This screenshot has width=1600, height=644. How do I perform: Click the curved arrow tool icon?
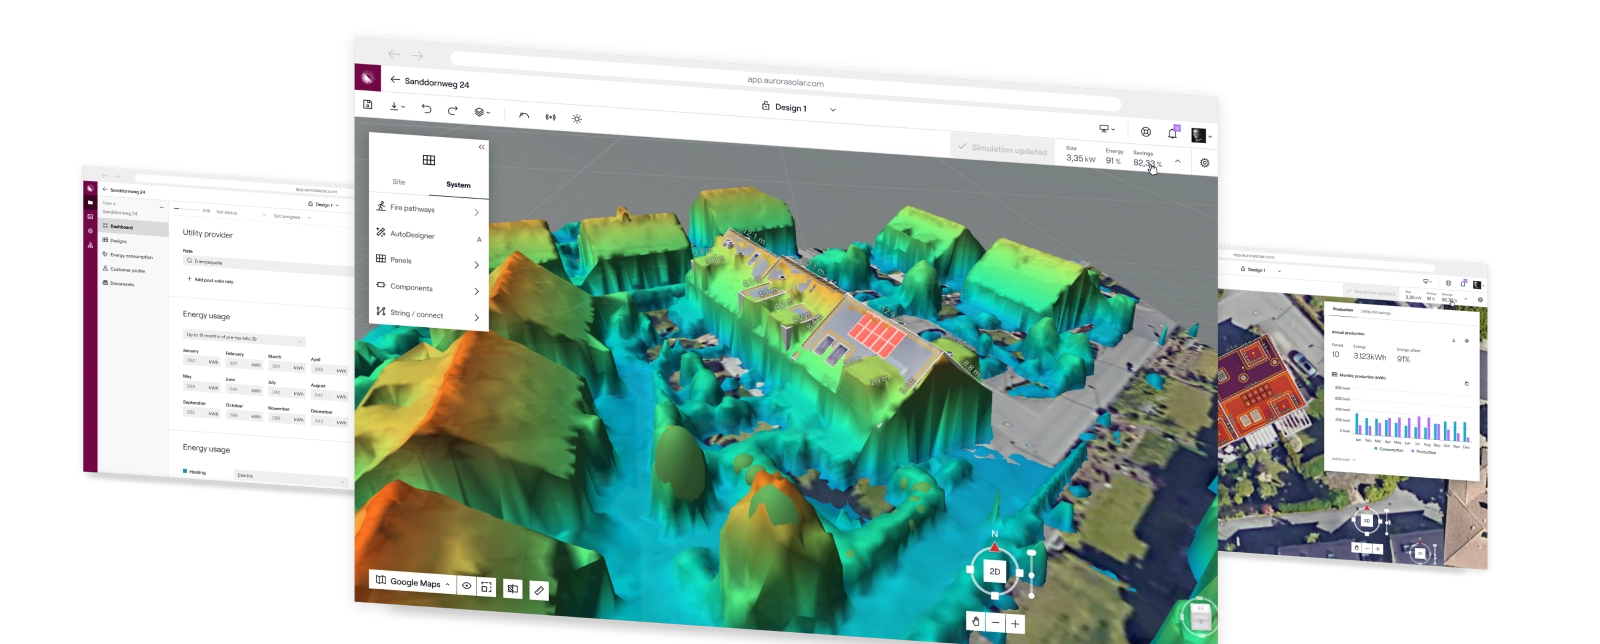coord(524,115)
